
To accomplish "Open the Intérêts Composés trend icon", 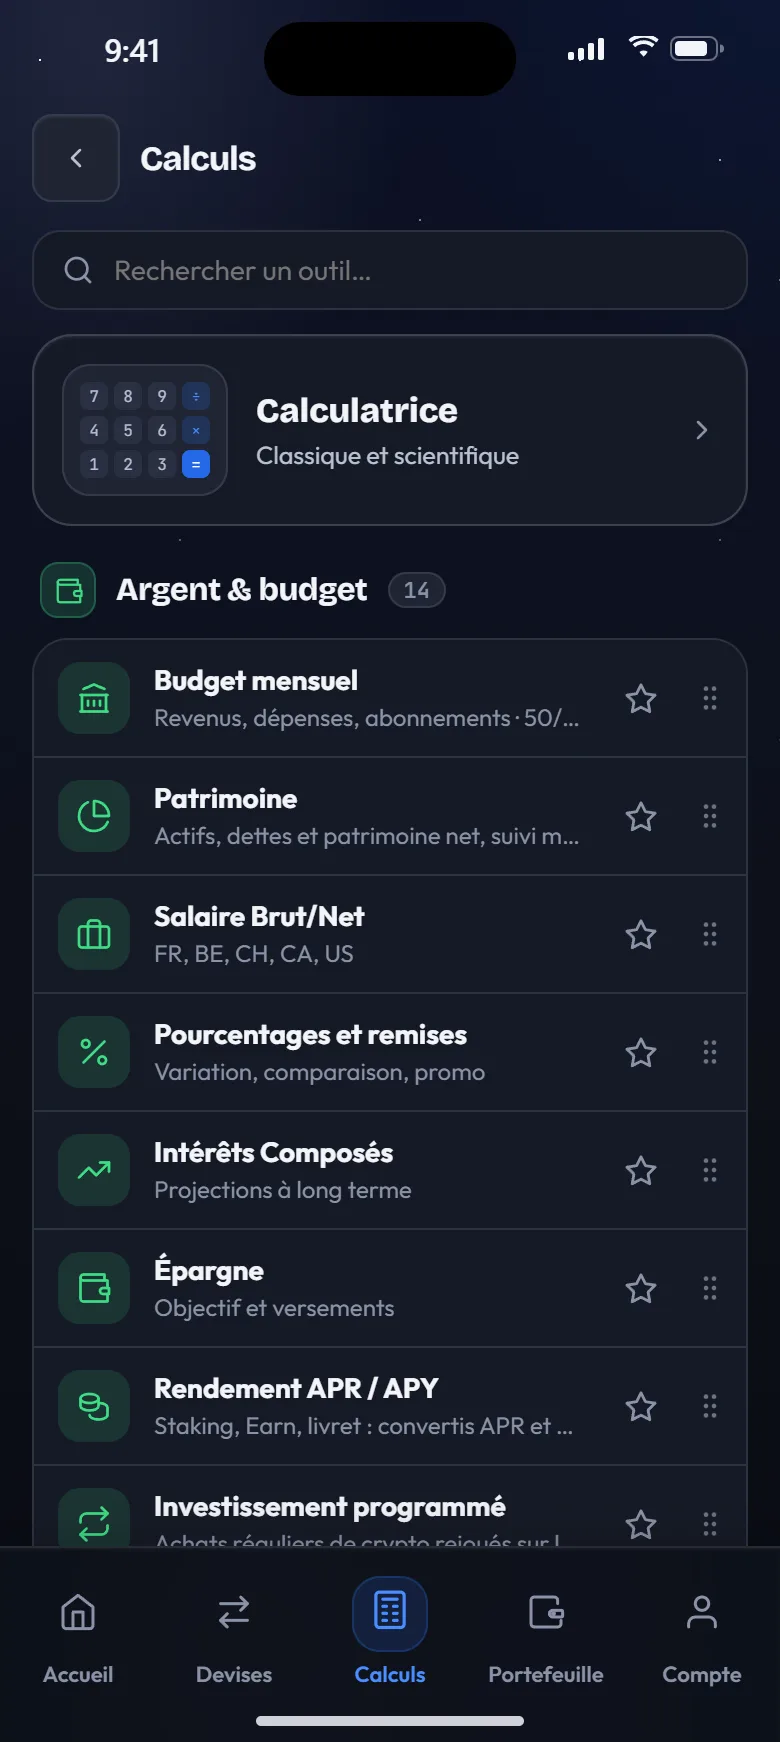I will [x=94, y=1170].
